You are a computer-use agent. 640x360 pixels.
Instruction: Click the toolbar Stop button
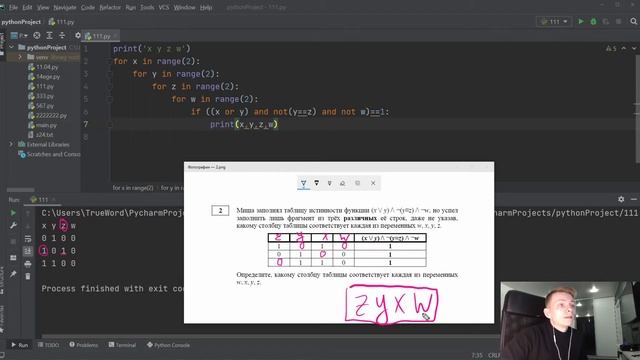[x=619, y=22]
